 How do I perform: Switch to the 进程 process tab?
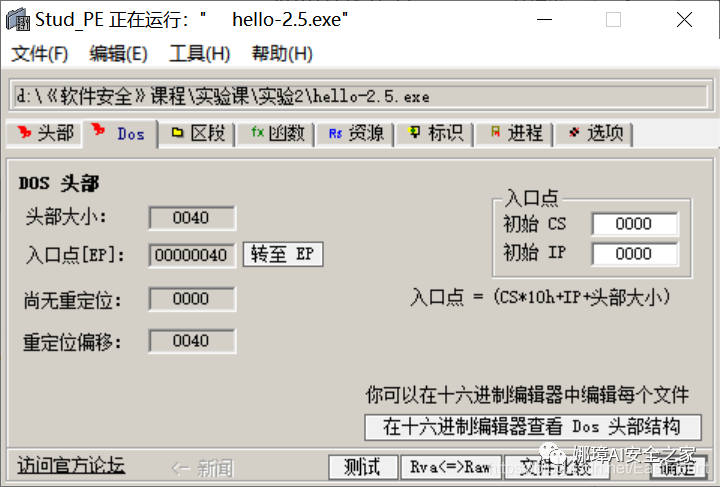tap(515, 133)
